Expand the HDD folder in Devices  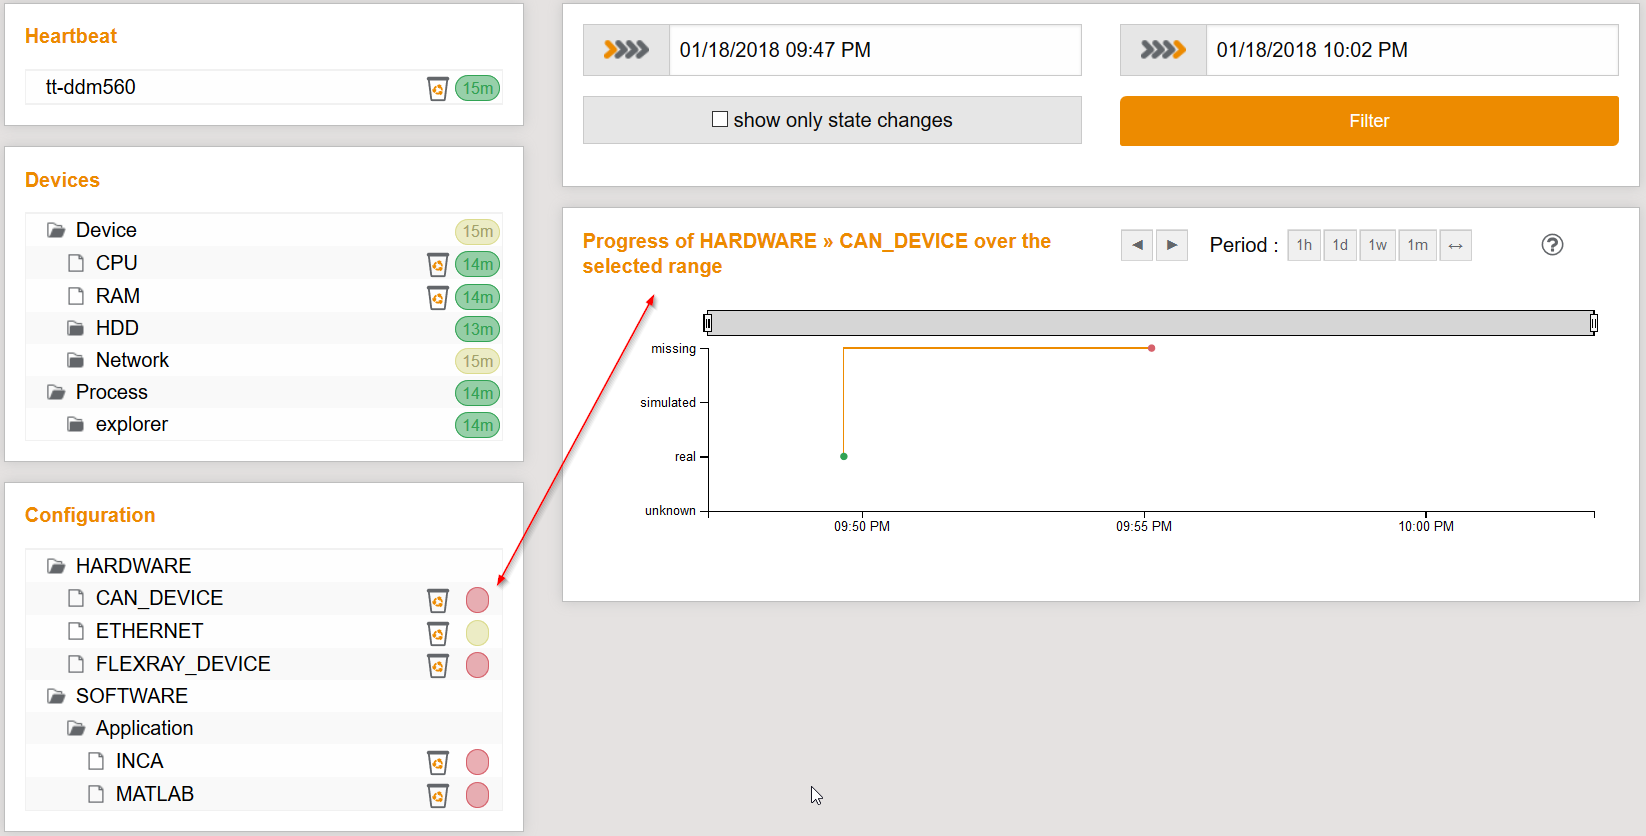(x=76, y=329)
